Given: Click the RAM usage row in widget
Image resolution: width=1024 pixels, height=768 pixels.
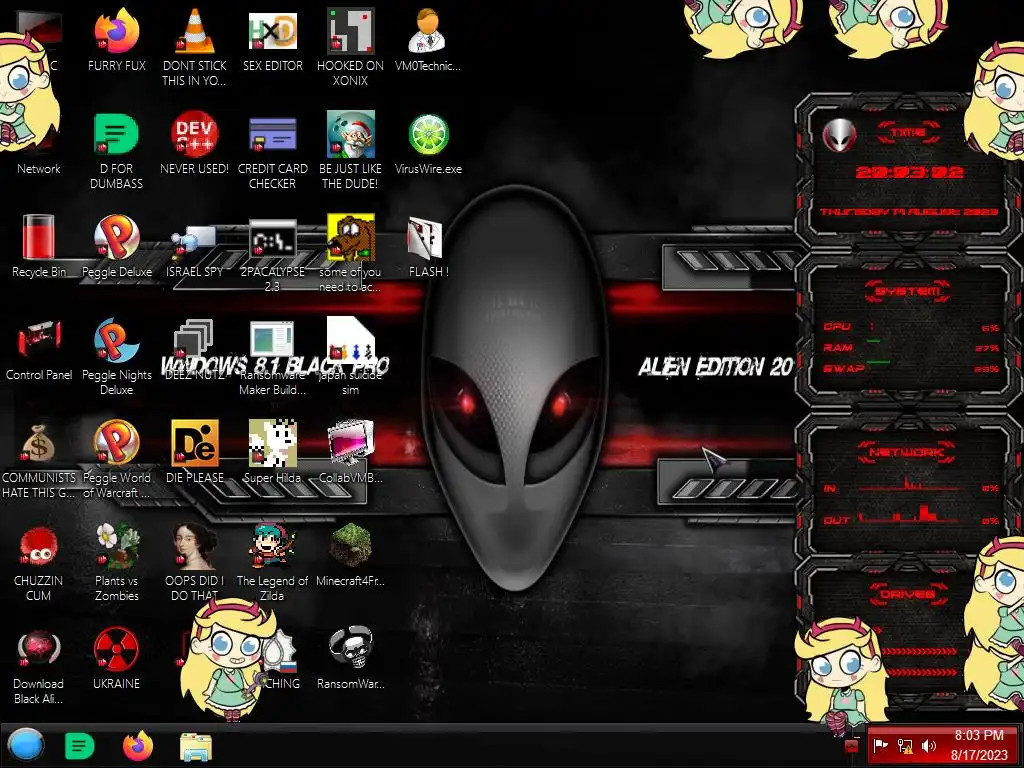Looking at the screenshot, I should pyautogui.click(x=910, y=347).
